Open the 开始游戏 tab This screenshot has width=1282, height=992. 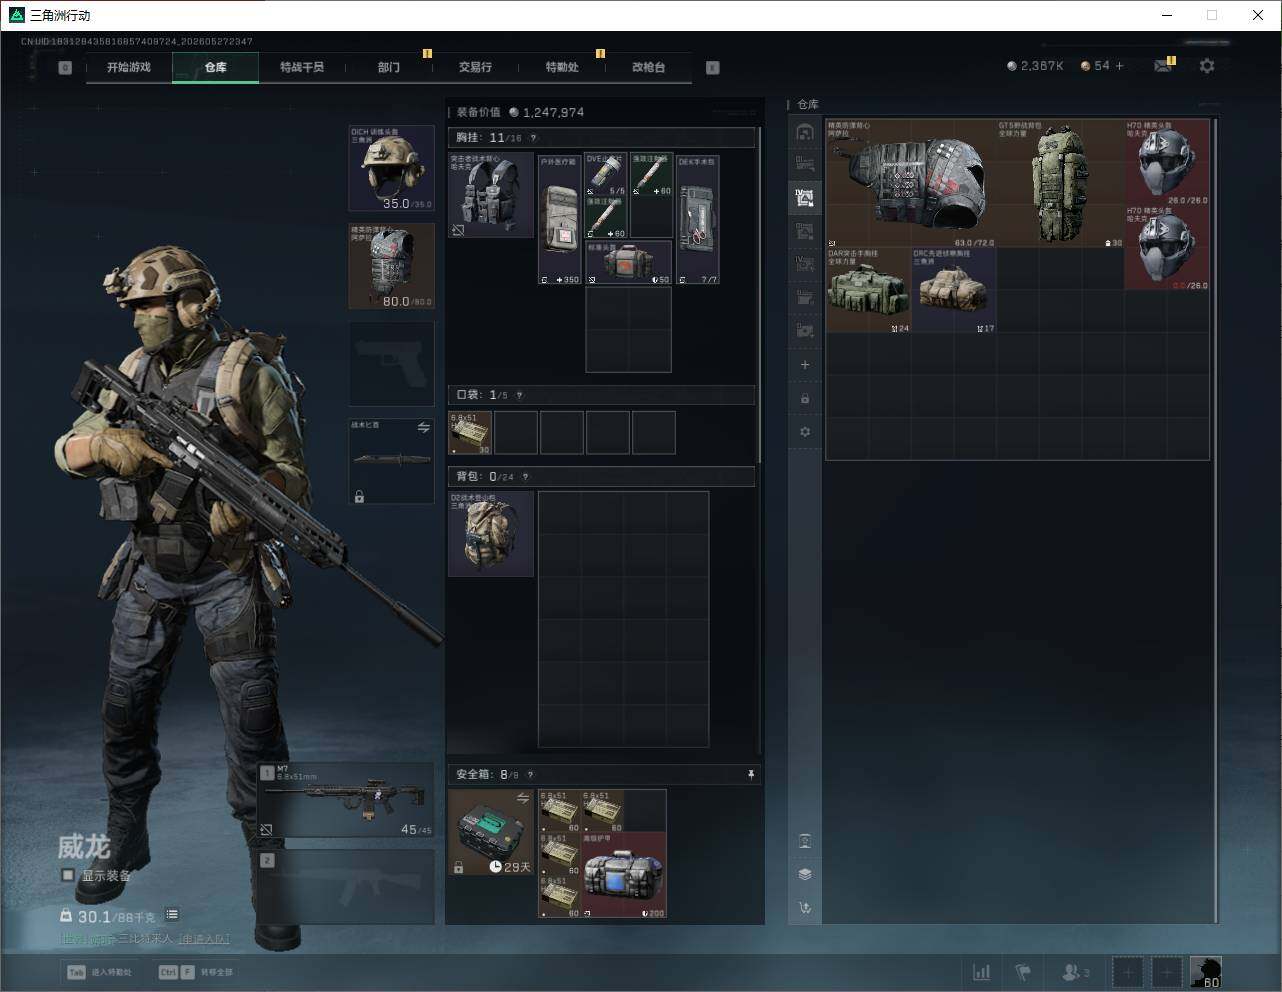129,67
